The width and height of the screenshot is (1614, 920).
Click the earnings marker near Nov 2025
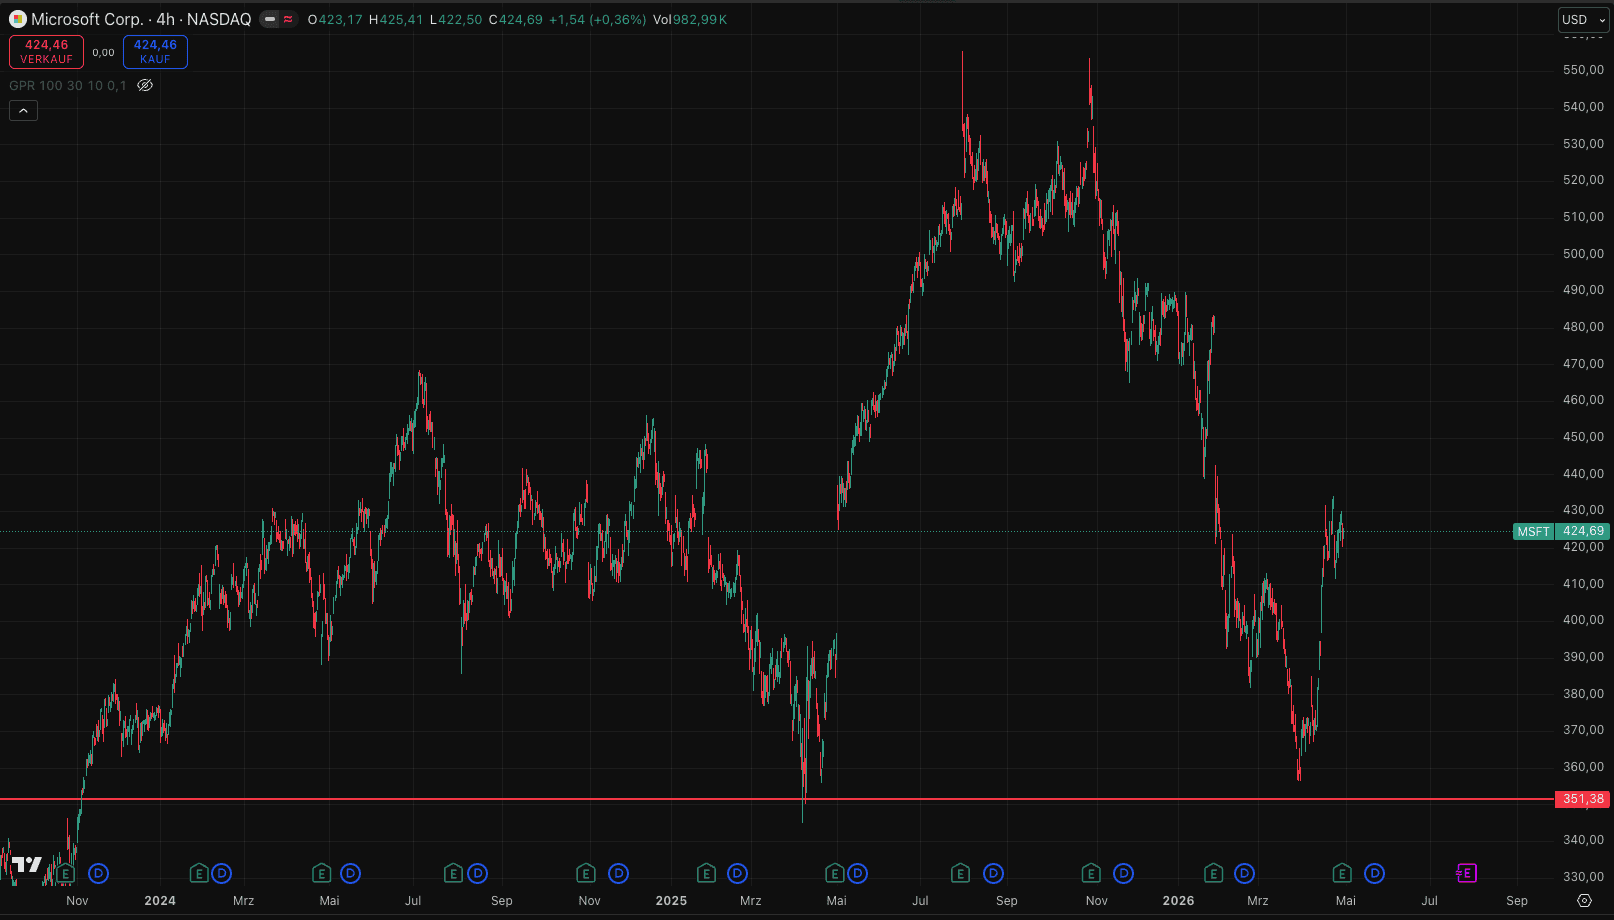[x=1091, y=874]
